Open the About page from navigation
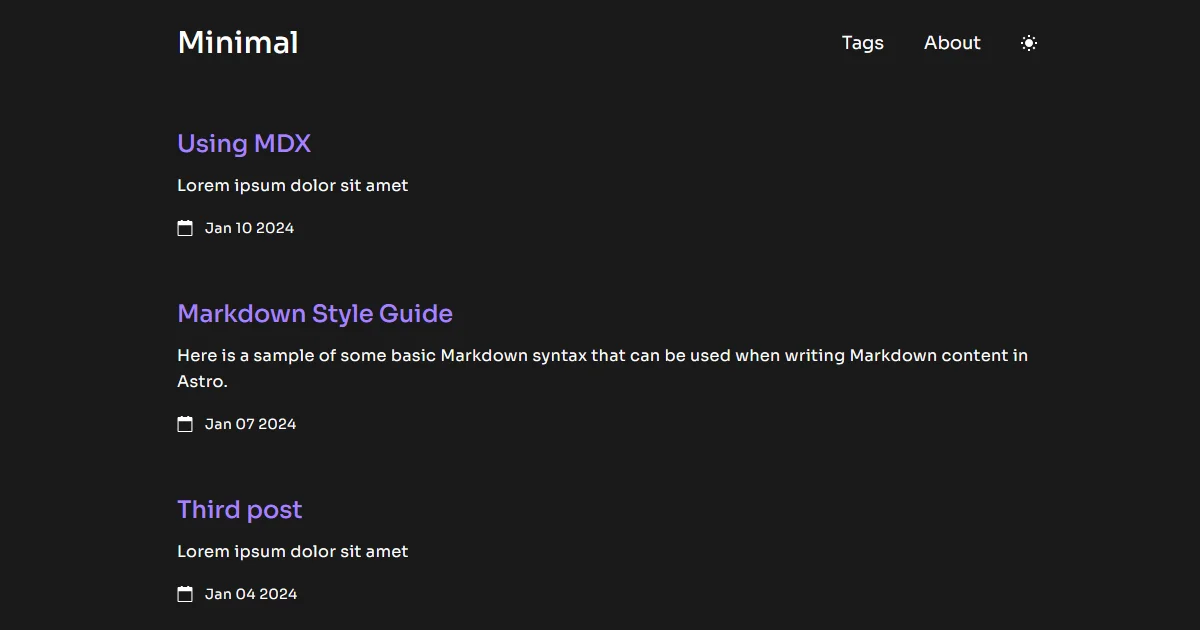 (x=952, y=43)
